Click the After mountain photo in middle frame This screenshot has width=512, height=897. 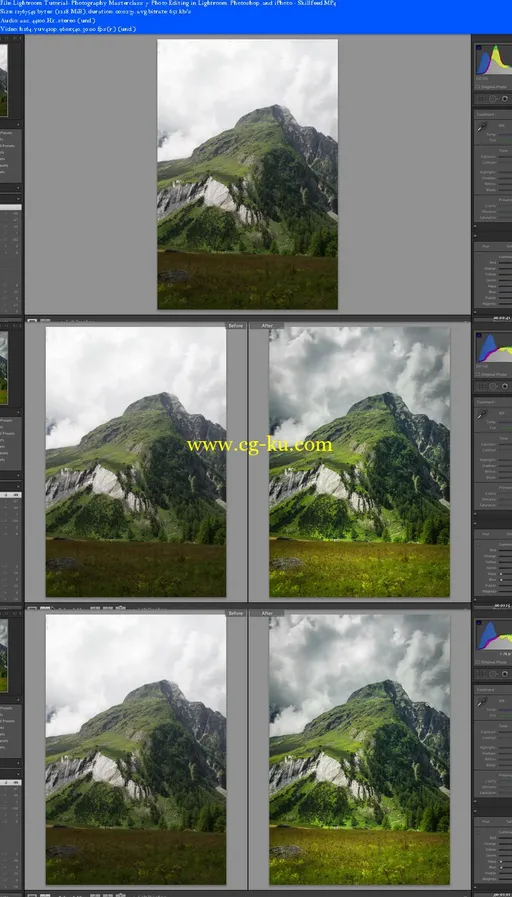359,462
